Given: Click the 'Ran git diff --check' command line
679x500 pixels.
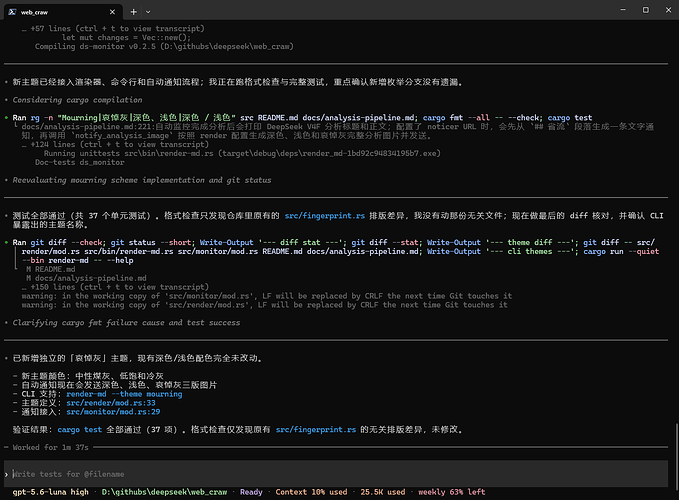Looking at the screenshot, I should click(333, 242).
